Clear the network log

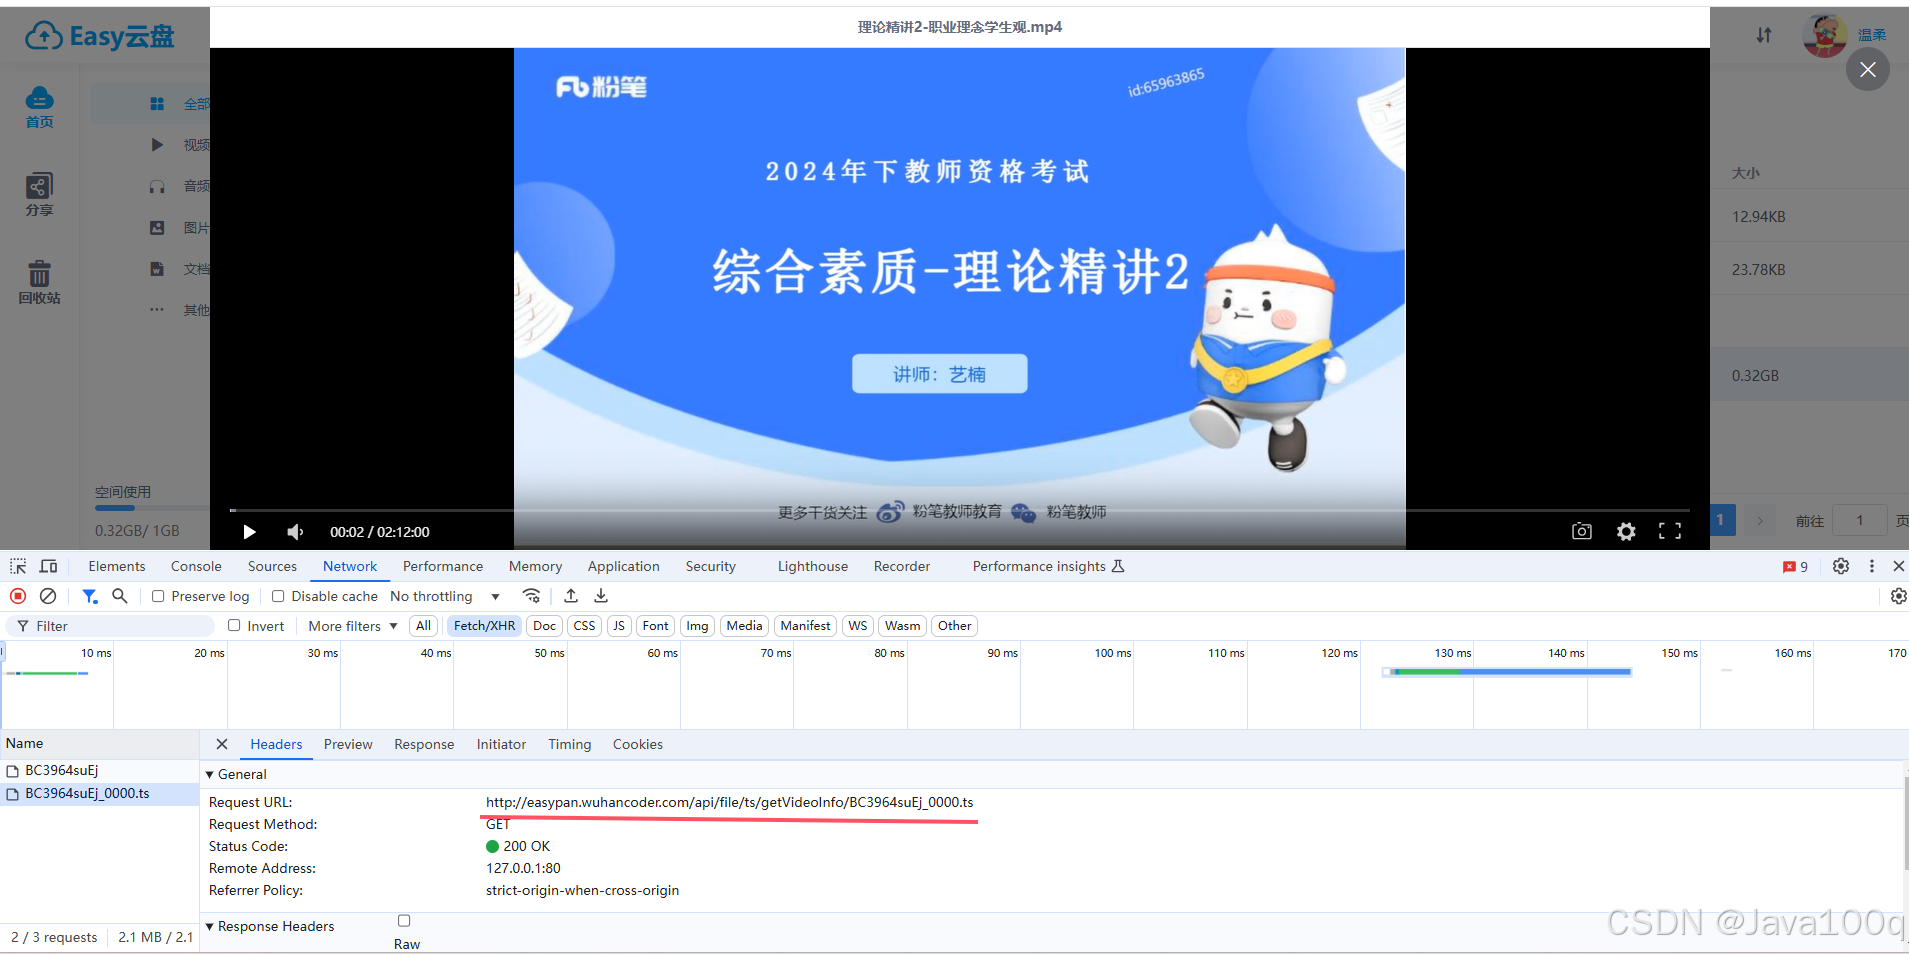[48, 596]
